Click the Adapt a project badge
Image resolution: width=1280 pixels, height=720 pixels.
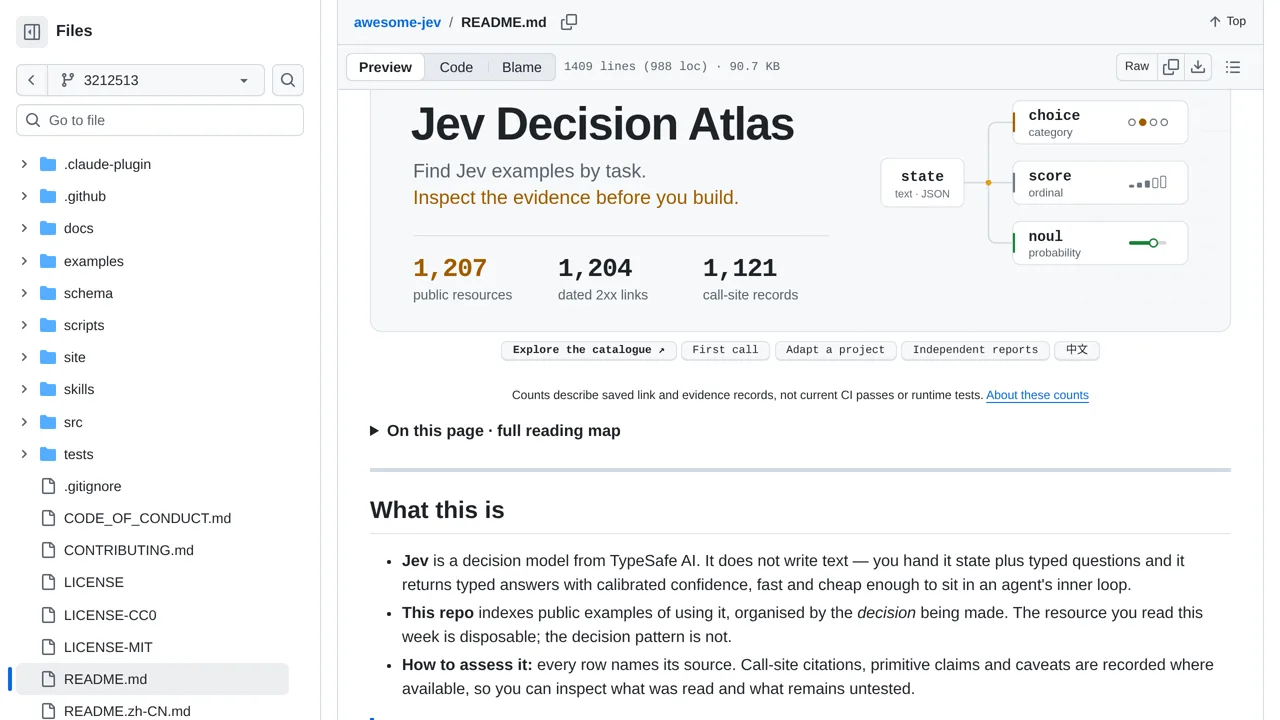[835, 350]
